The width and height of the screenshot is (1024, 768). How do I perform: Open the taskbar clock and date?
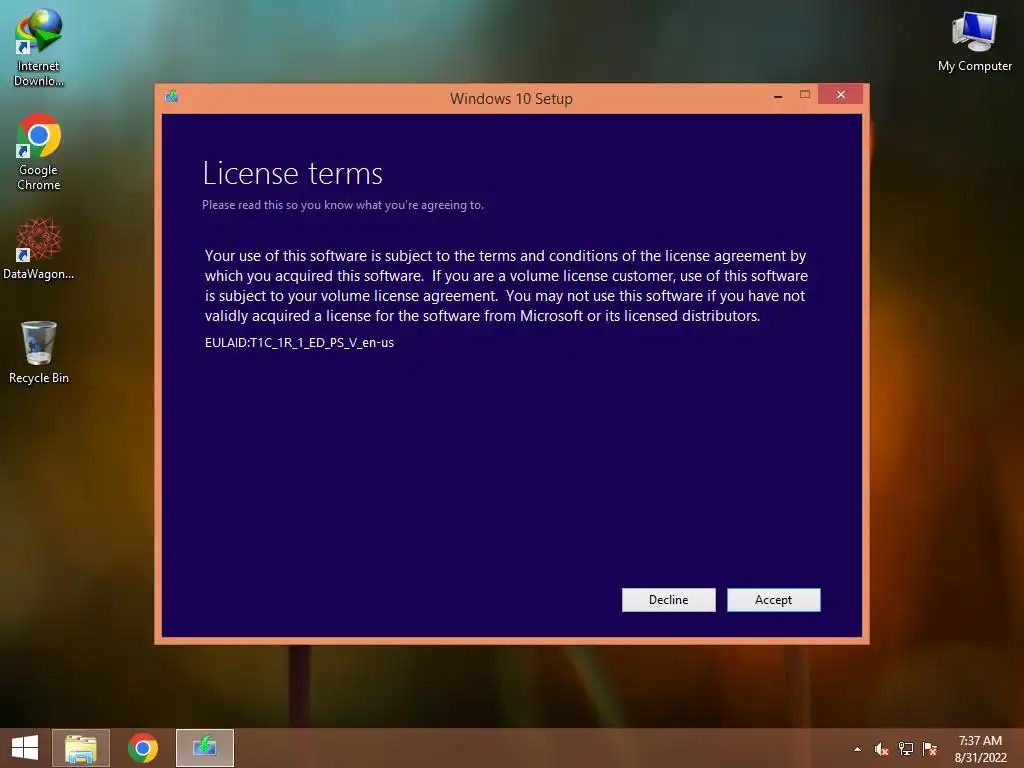coord(980,749)
